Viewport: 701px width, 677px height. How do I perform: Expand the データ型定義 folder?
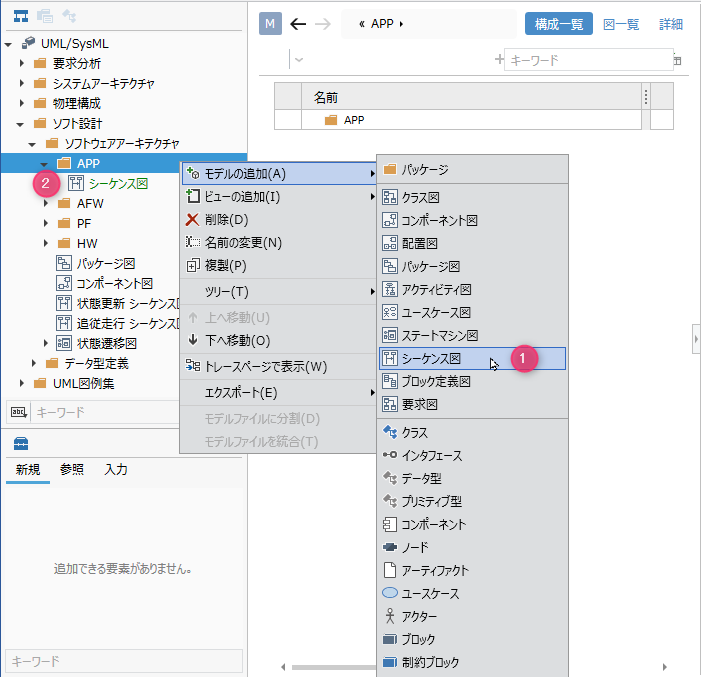point(33,364)
